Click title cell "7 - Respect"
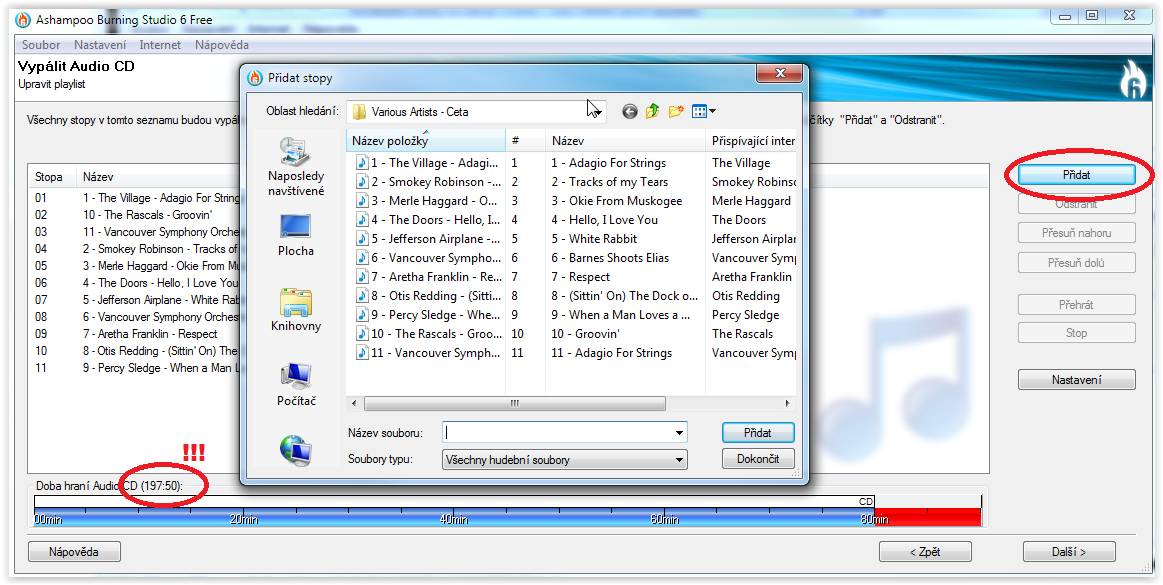 coord(580,277)
